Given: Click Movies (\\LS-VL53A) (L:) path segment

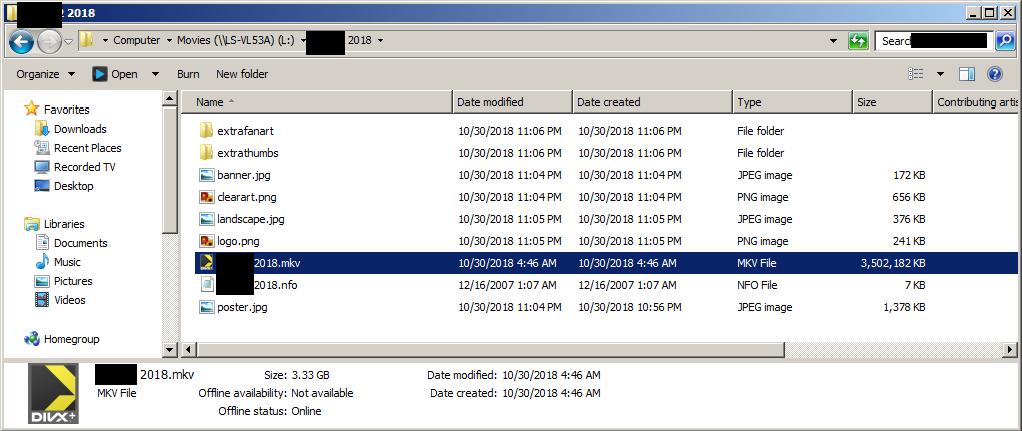Looking at the screenshot, I should 236,40.
